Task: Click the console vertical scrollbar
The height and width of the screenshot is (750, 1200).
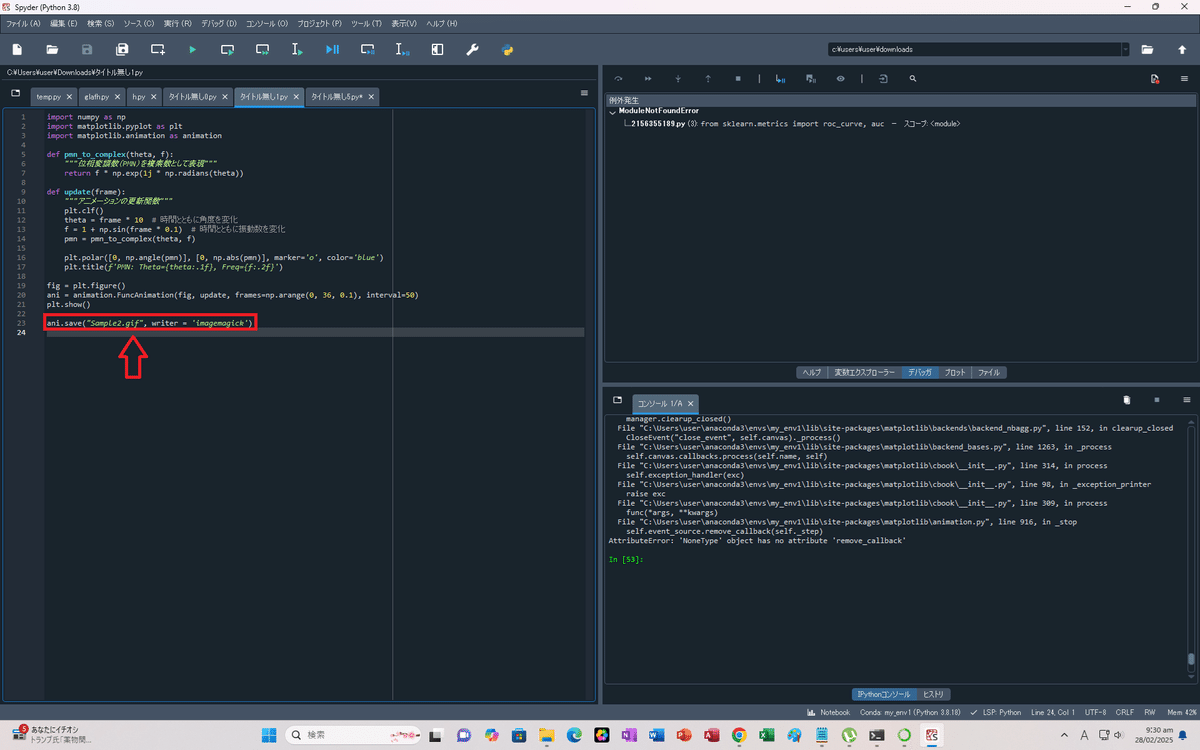Action: point(1190,547)
